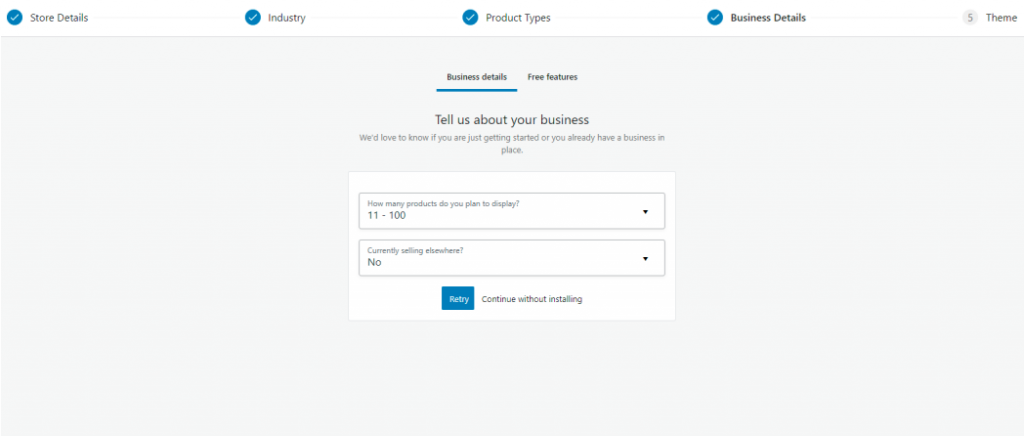Jump to the Product Types step label
Viewport: 1024px width, 436px height.
pyautogui.click(x=518, y=18)
